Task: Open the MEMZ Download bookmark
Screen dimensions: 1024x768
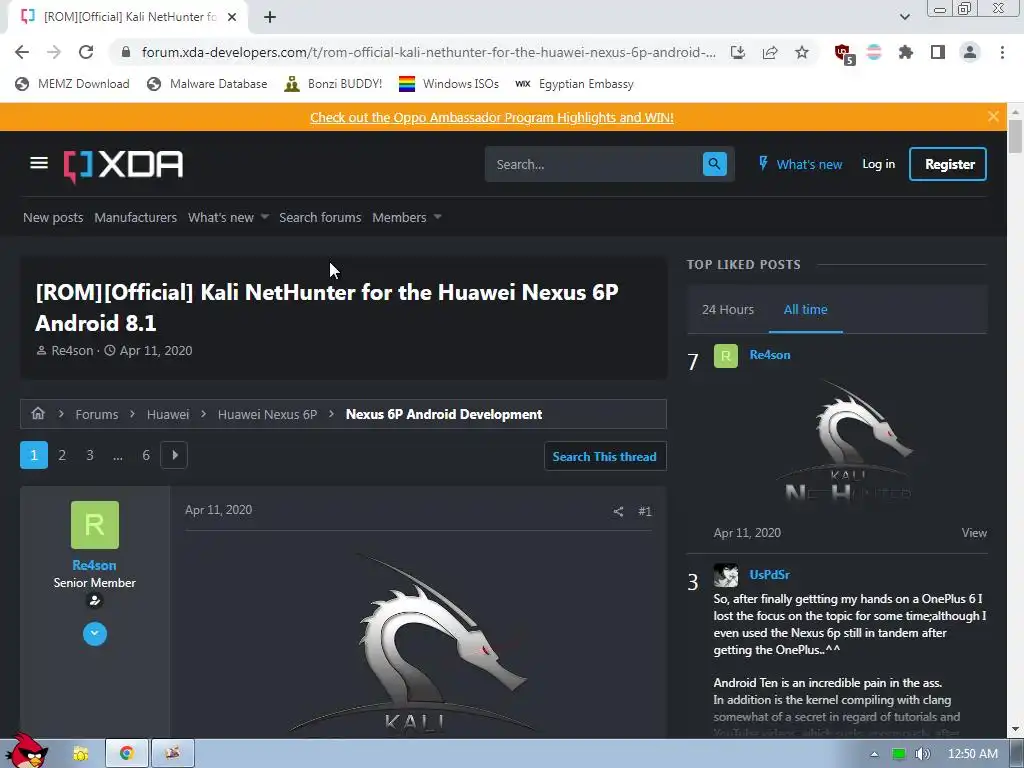Action: [72, 84]
